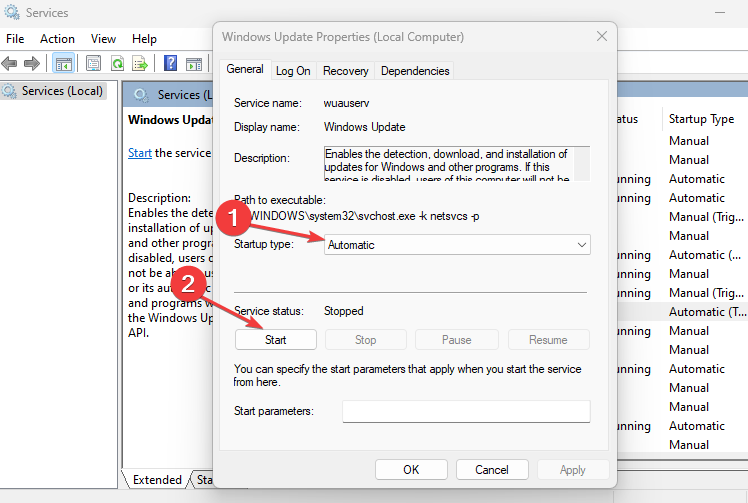
Task: Click the blue Help question mark icon
Action: (170, 63)
